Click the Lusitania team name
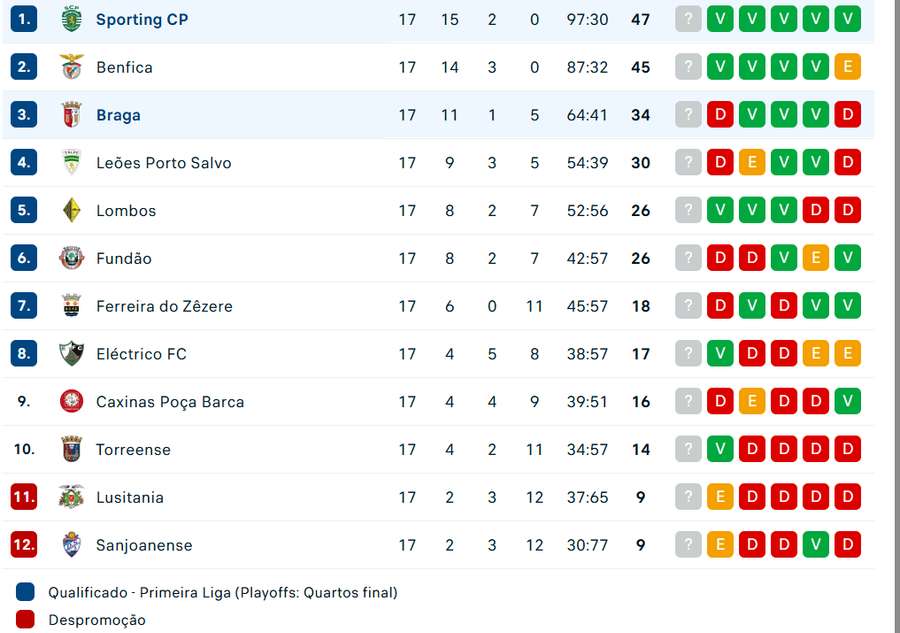Viewport: 900px width, 633px height. [x=130, y=497]
